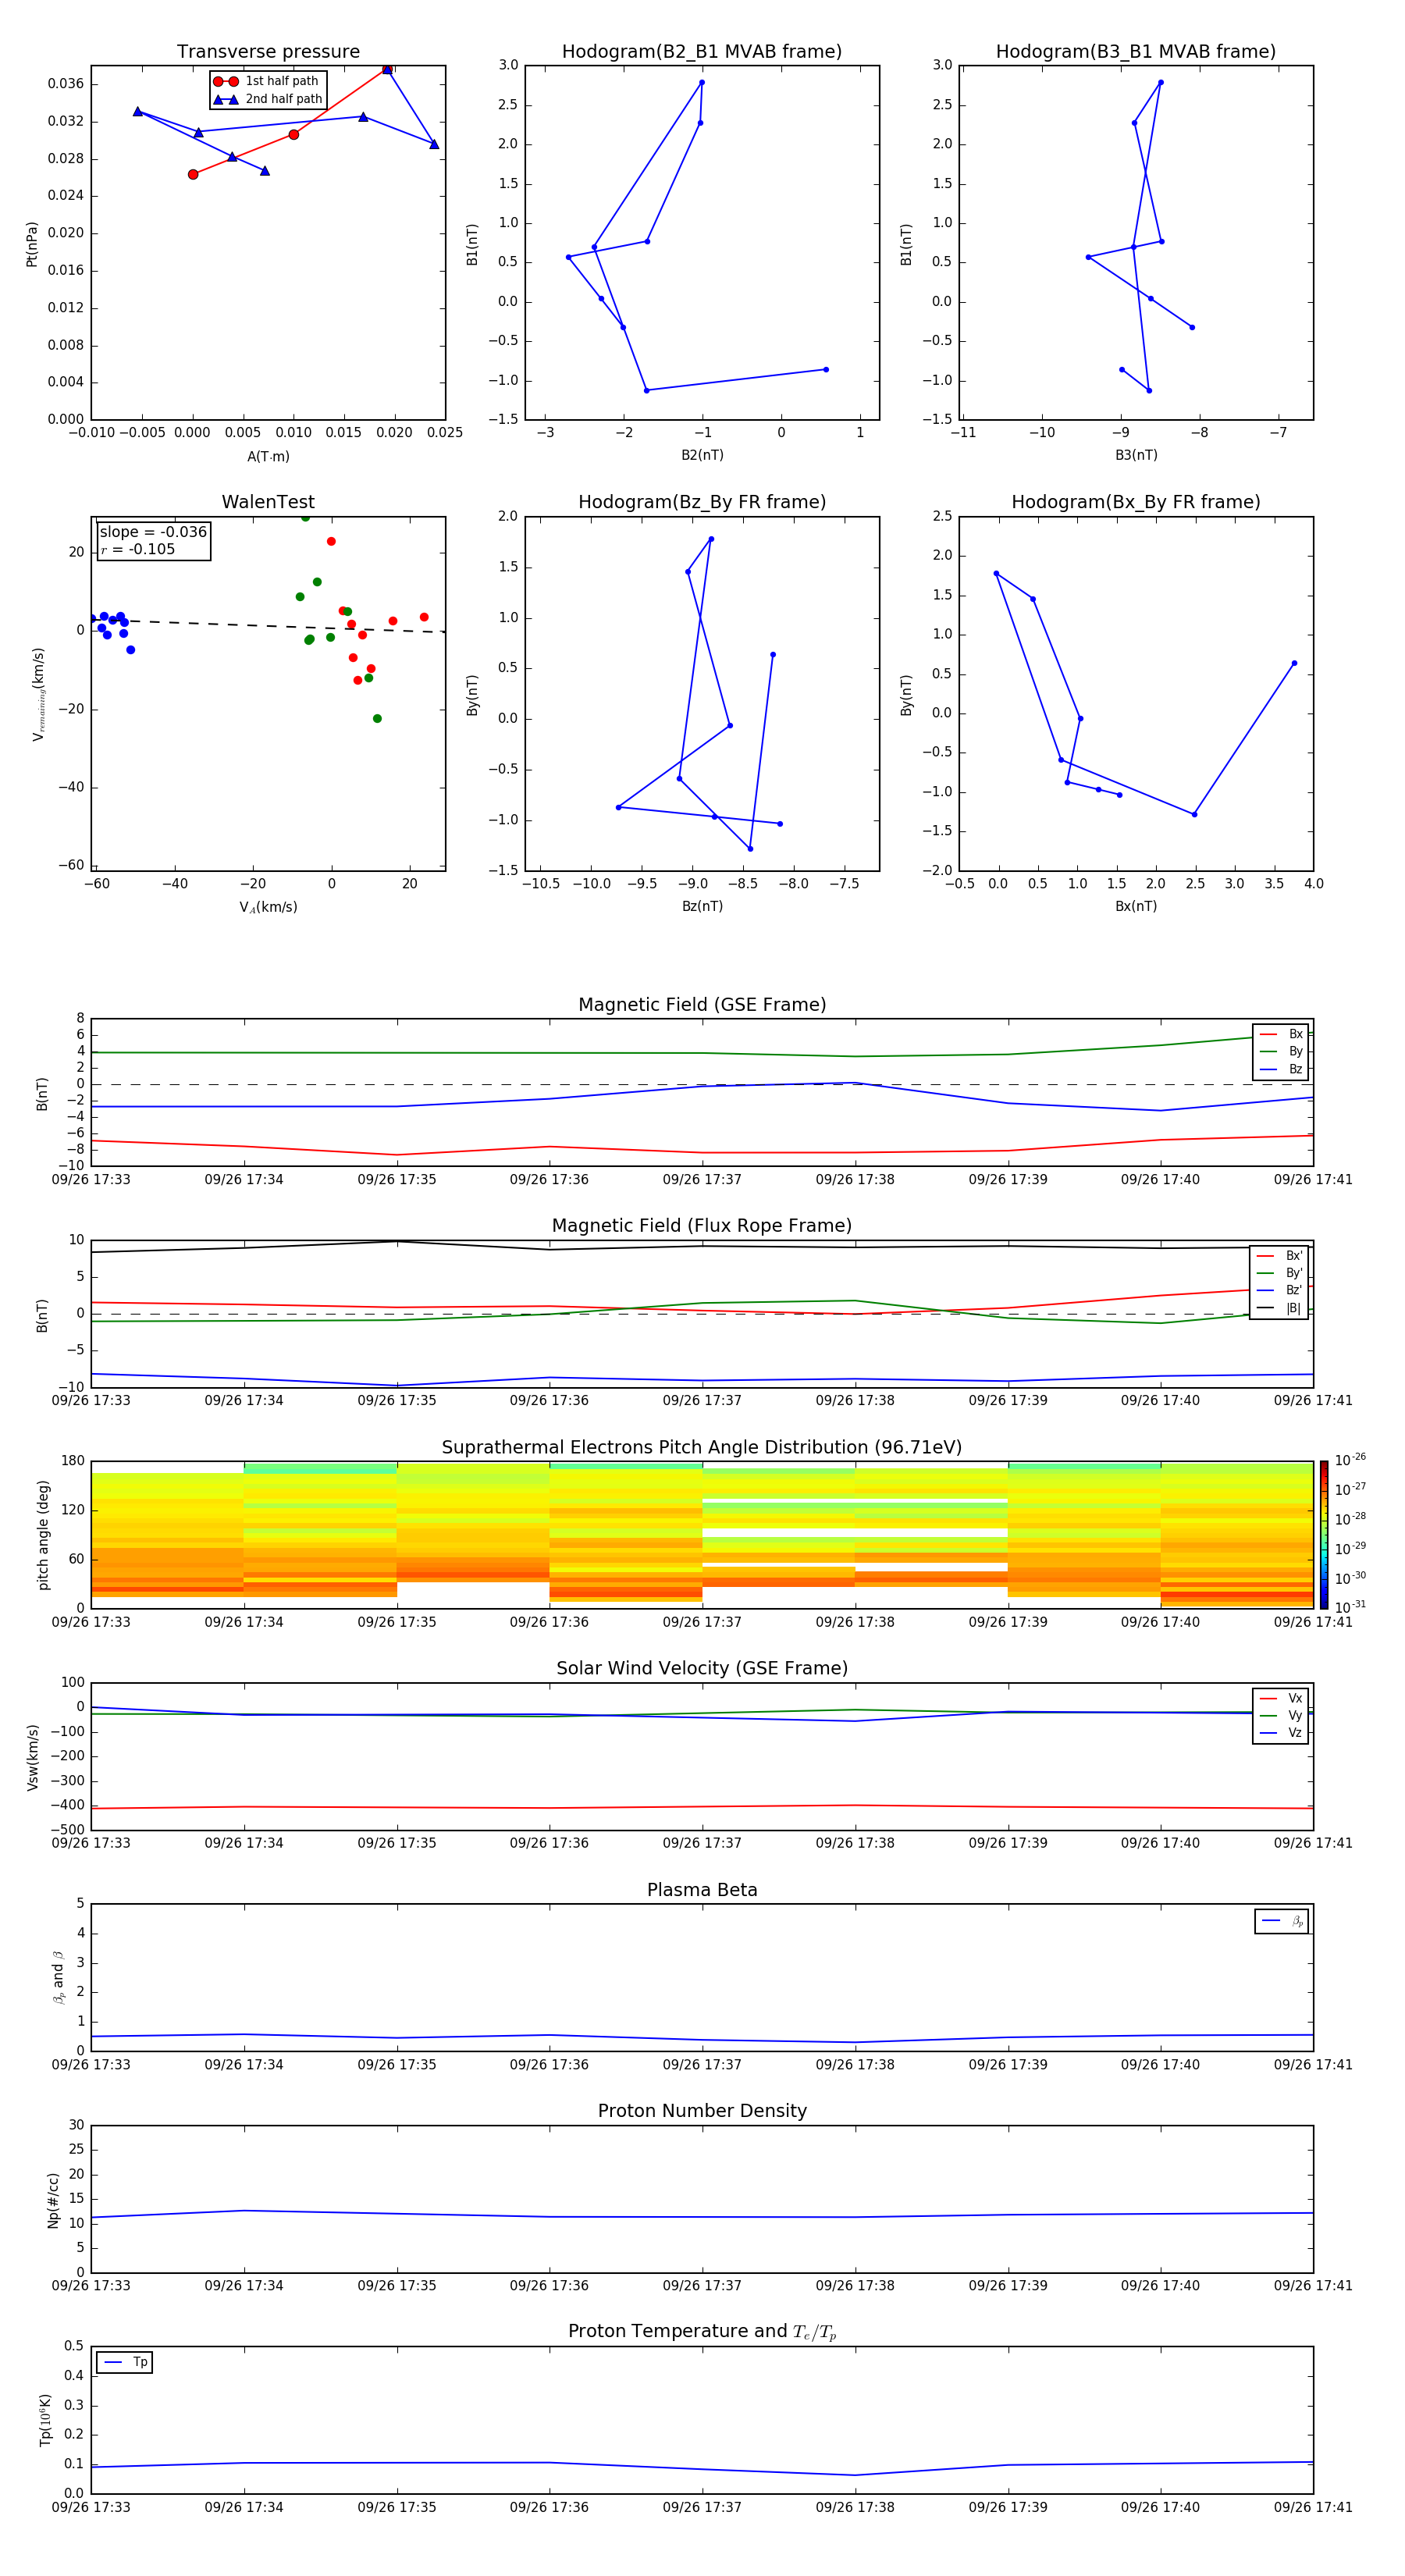Click the '09/26 17:37' tick under GSE panel
The height and width of the screenshot is (2576, 1405).
(x=702, y=1180)
